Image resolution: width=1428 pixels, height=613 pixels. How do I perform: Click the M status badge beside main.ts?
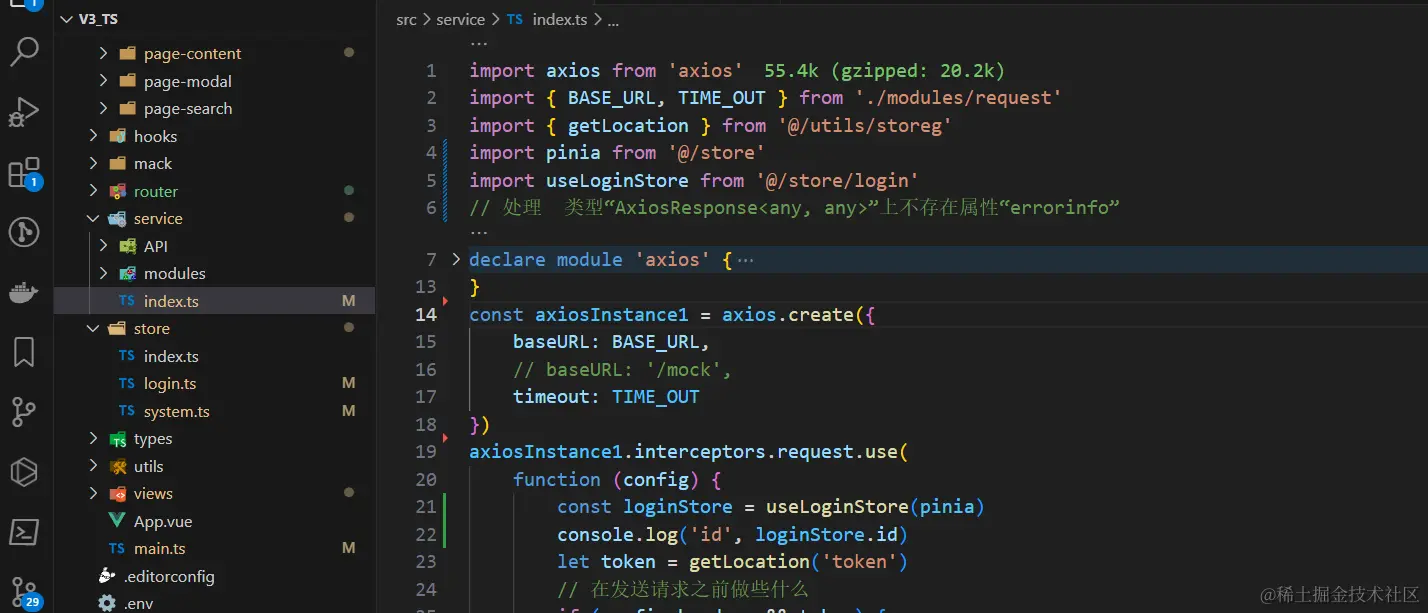(x=349, y=549)
